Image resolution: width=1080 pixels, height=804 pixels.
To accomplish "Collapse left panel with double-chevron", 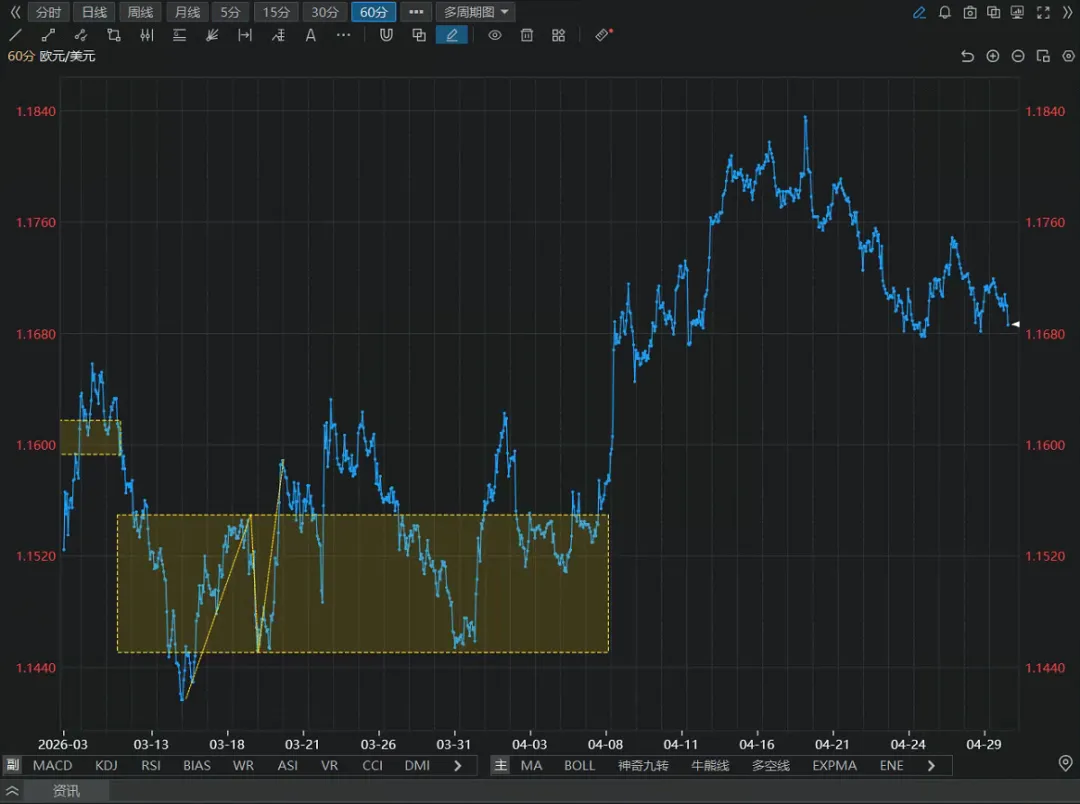I will (15, 12).
